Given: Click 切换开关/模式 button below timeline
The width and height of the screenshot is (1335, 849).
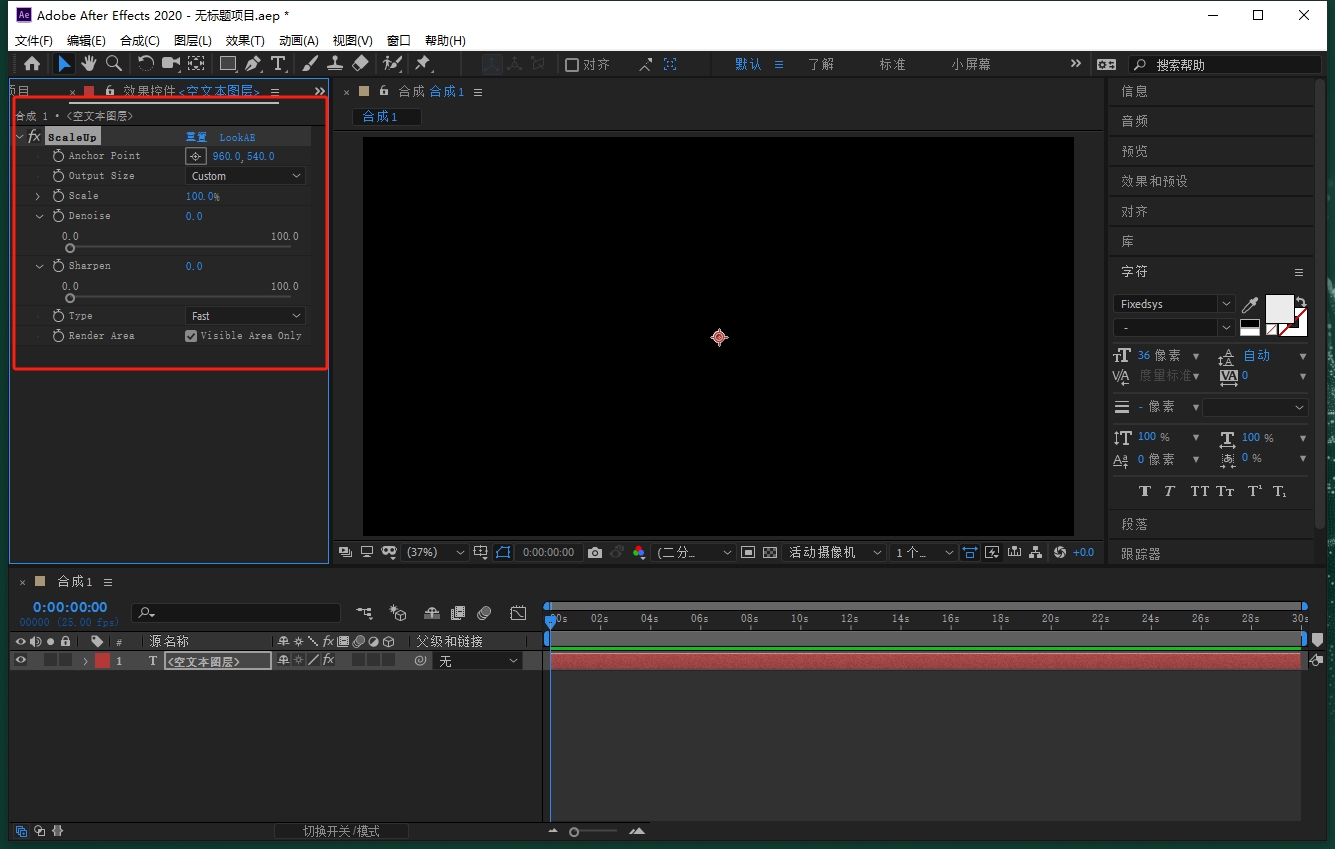Looking at the screenshot, I should (x=341, y=831).
